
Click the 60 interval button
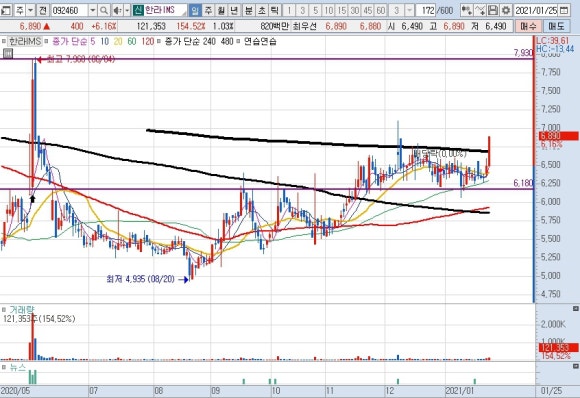[380, 10]
